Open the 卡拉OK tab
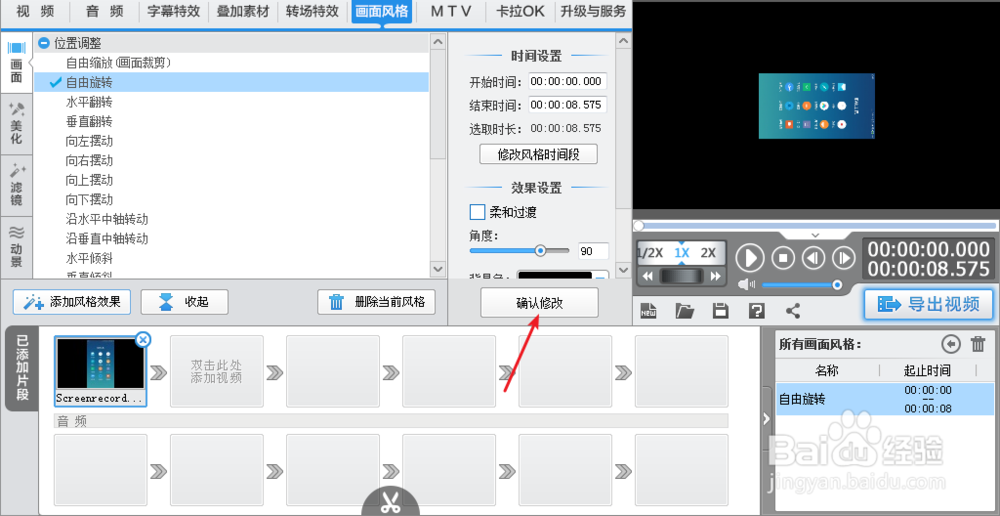 (520, 11)
